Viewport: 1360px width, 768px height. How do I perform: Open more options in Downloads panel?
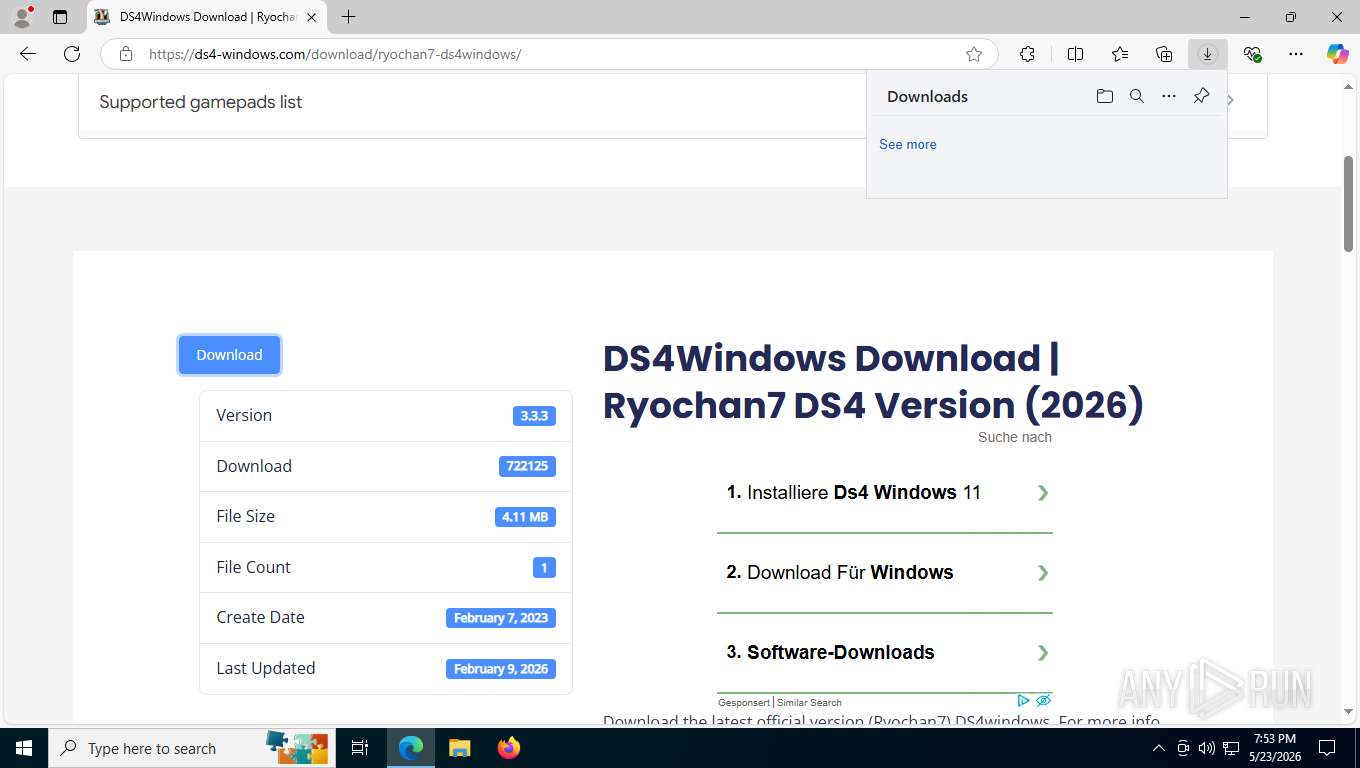(x=1169, y=96)
